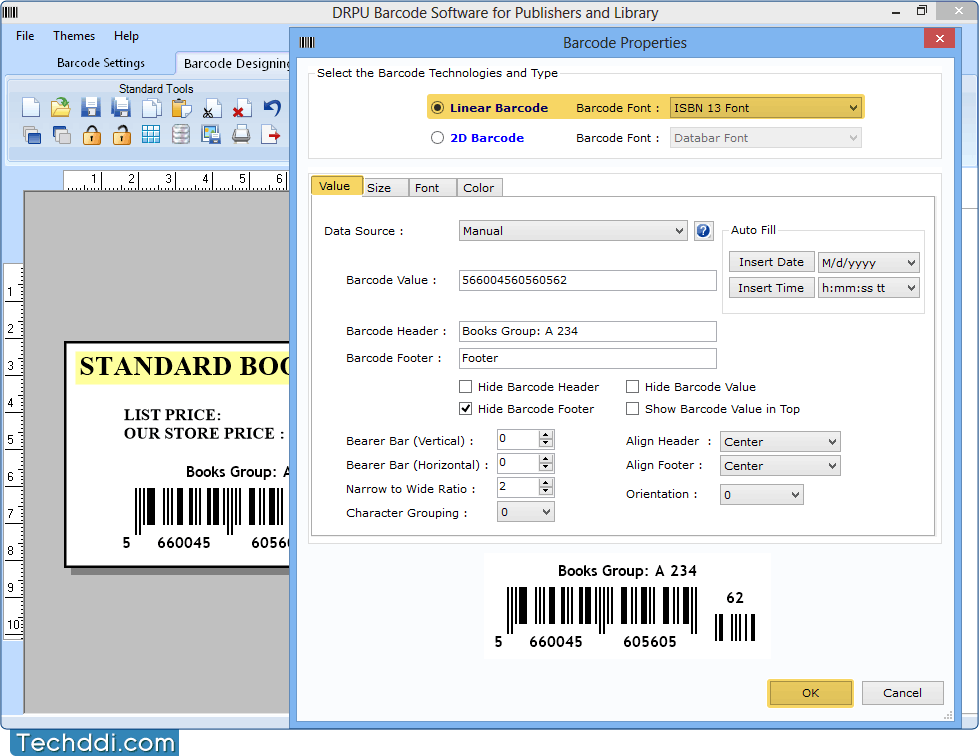Open the Align Footer dropdown
979x756 pixels.
780,466
